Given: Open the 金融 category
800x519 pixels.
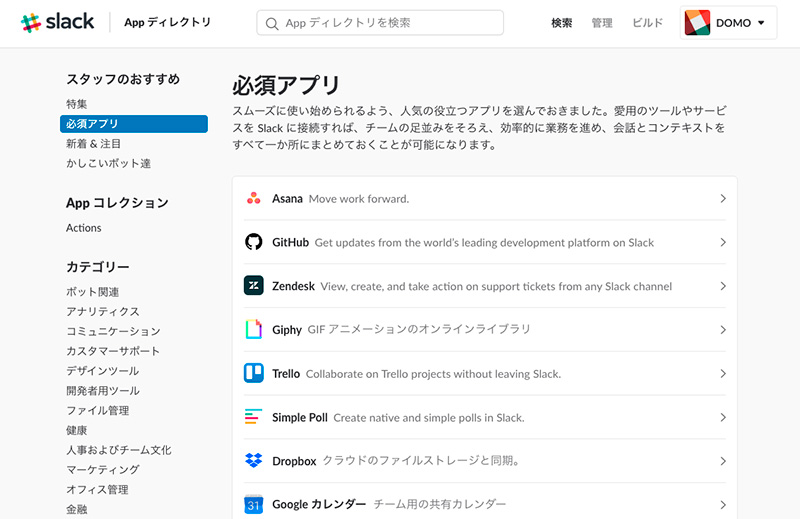Looking at the screenshot, I should pyautogui.click(x=77, y=510).
